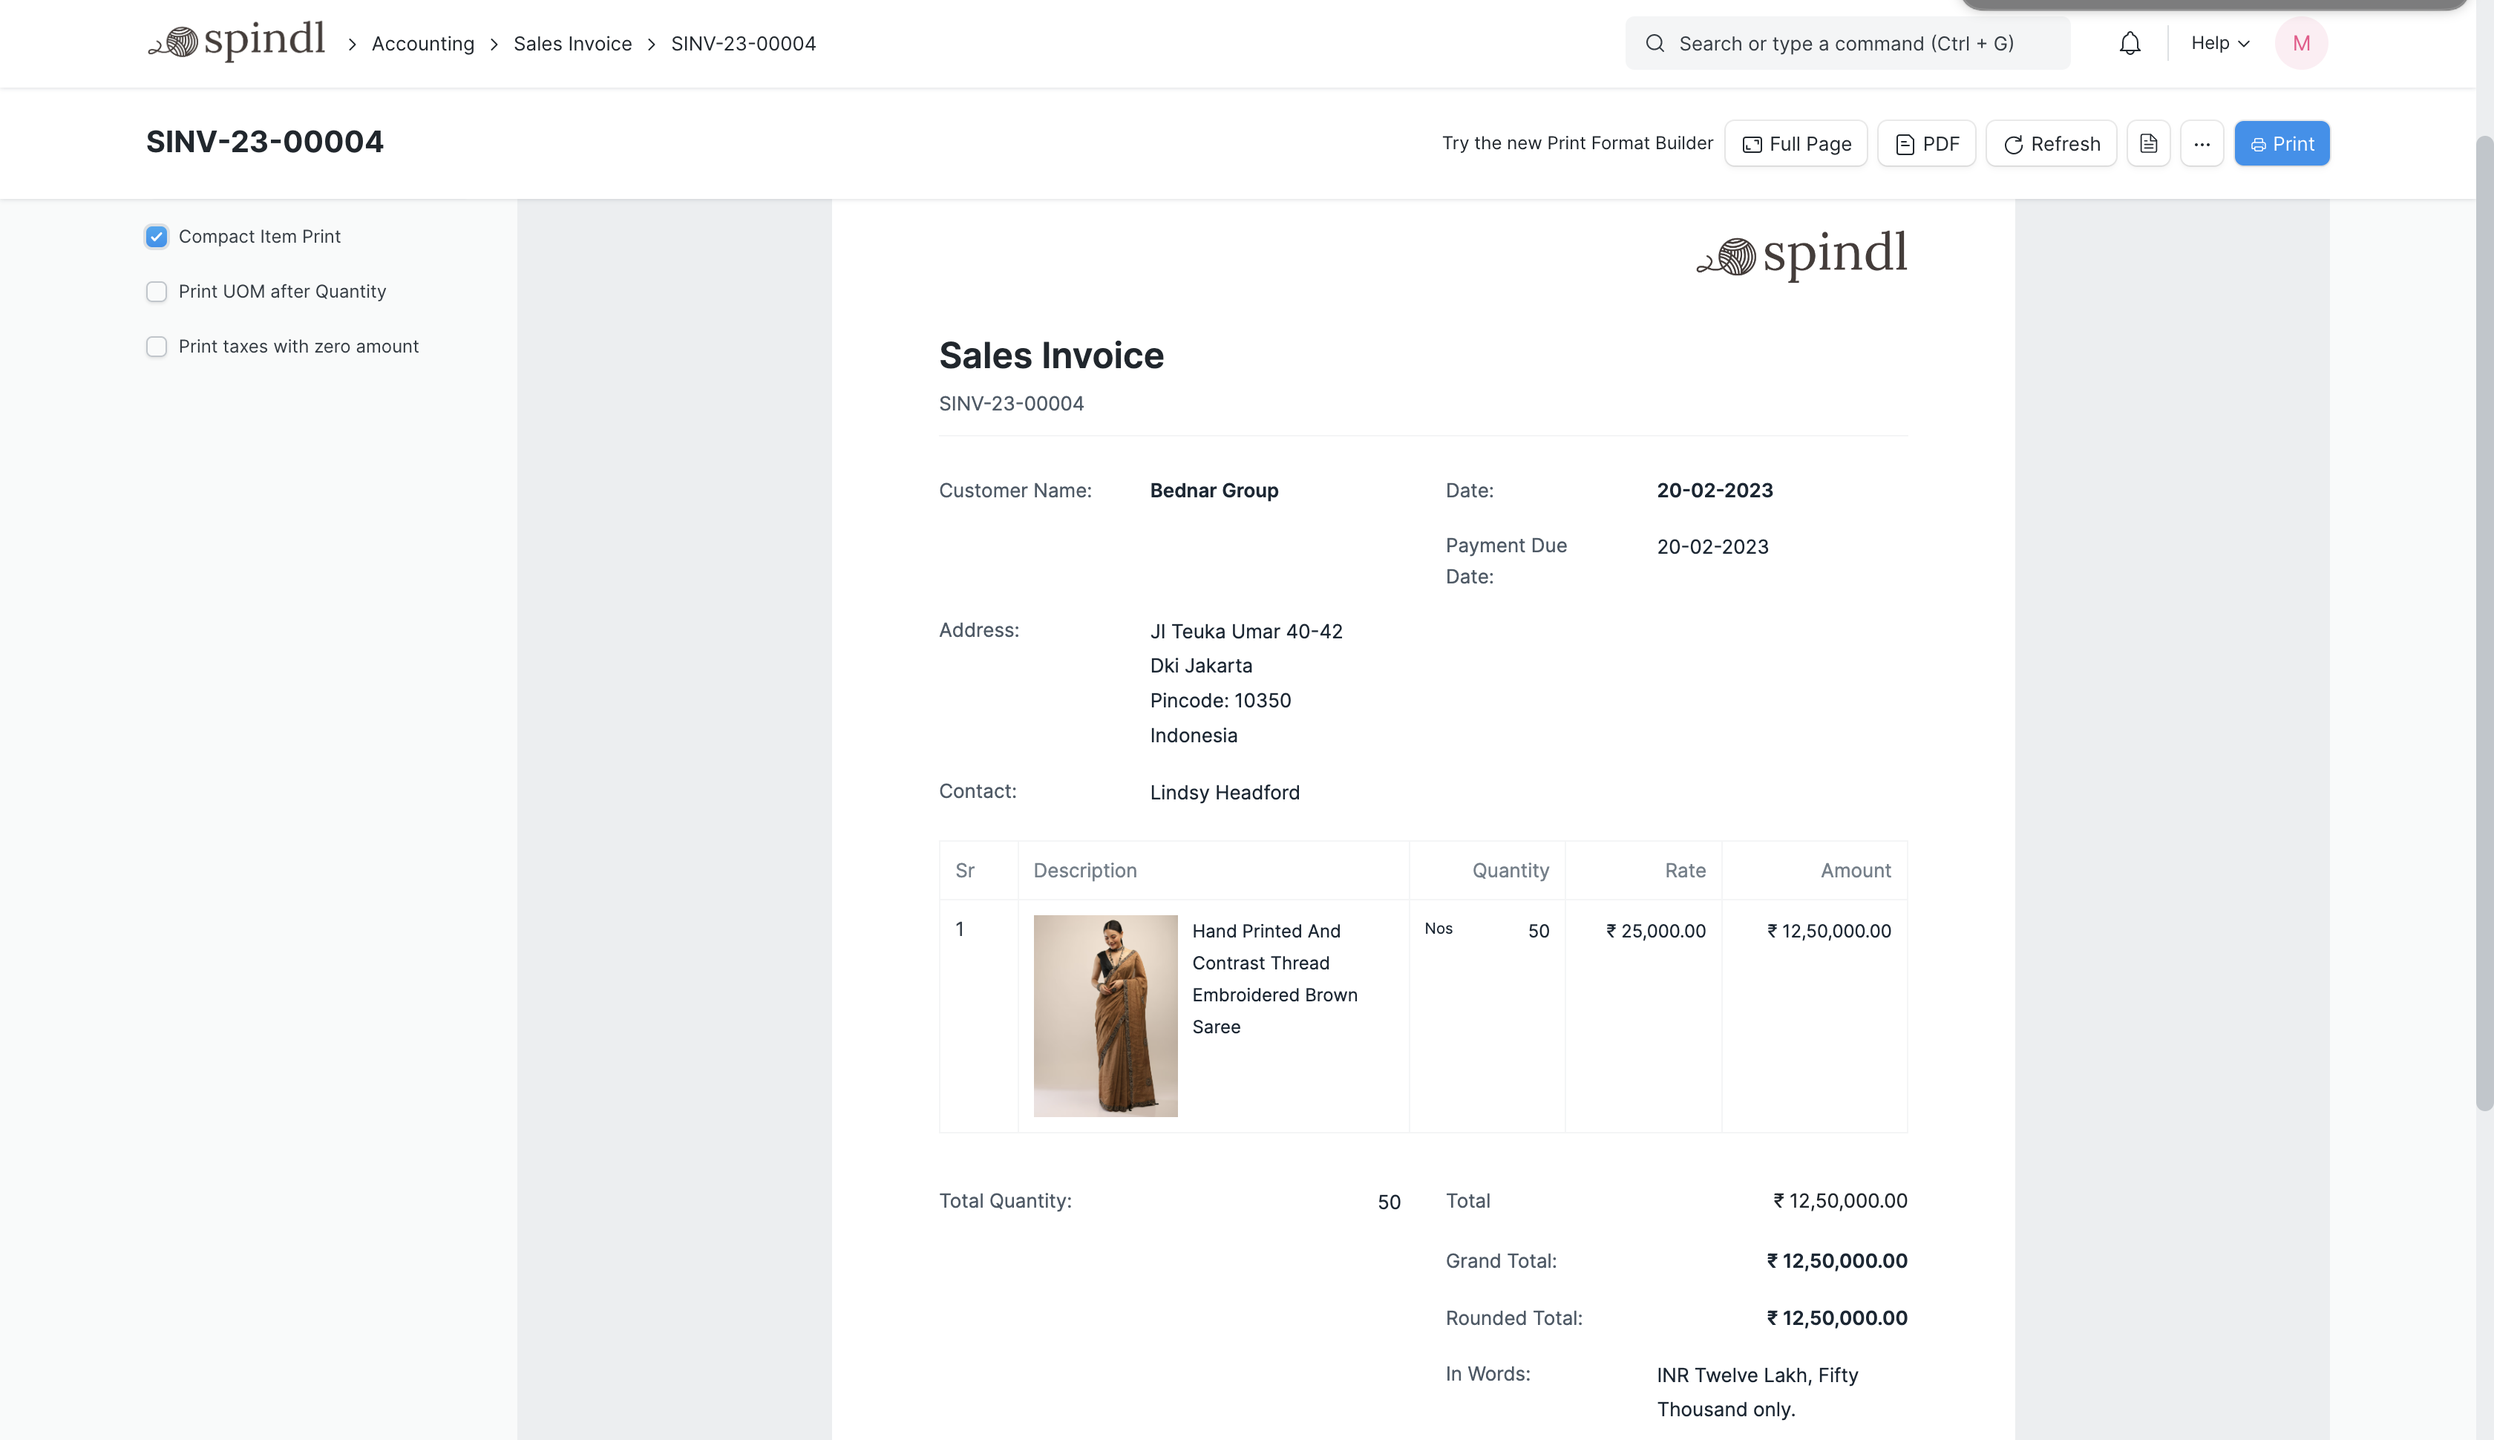
Task: Expand the Help dropdown menu
Action: click(2219, 43)
